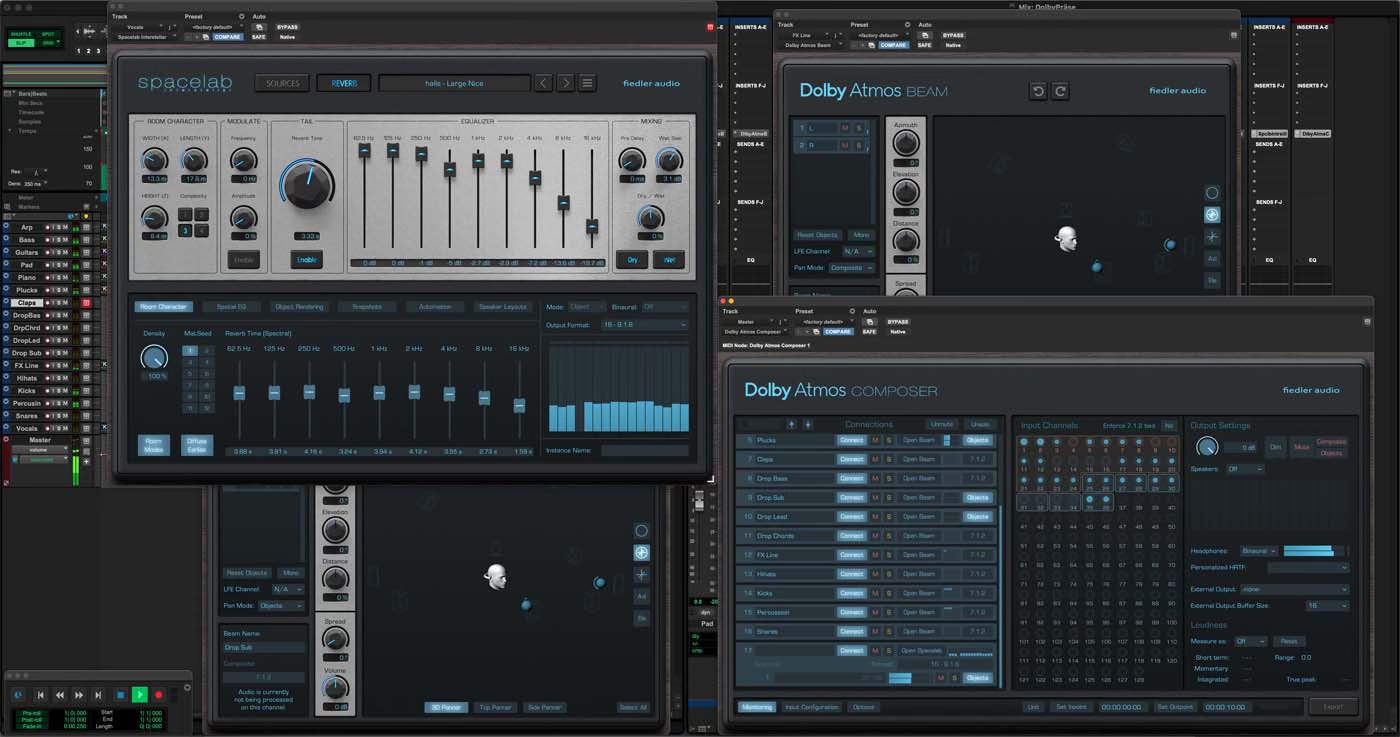The image size is (1400, 737).
Task: Open the Spacelab preset list menu icon
Action: 588,83
